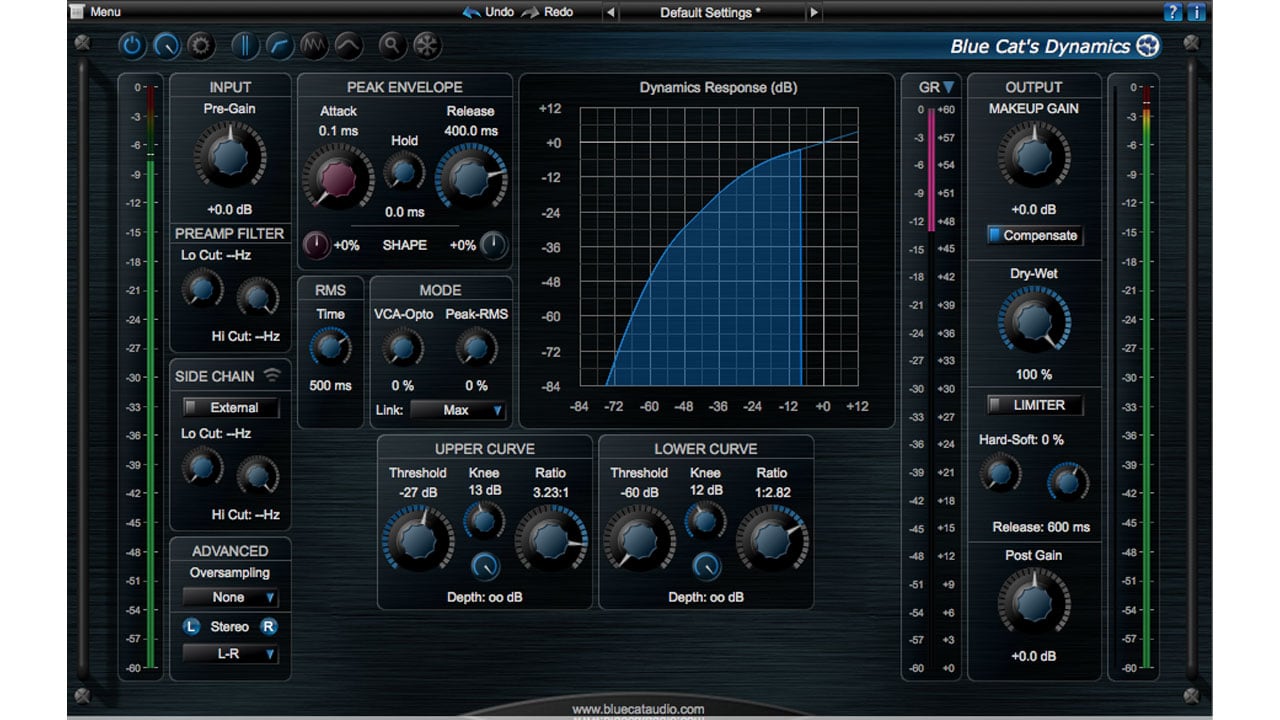Toggle the power bypass button
This screenshot has width=1280, height=720.
(132, 45)
